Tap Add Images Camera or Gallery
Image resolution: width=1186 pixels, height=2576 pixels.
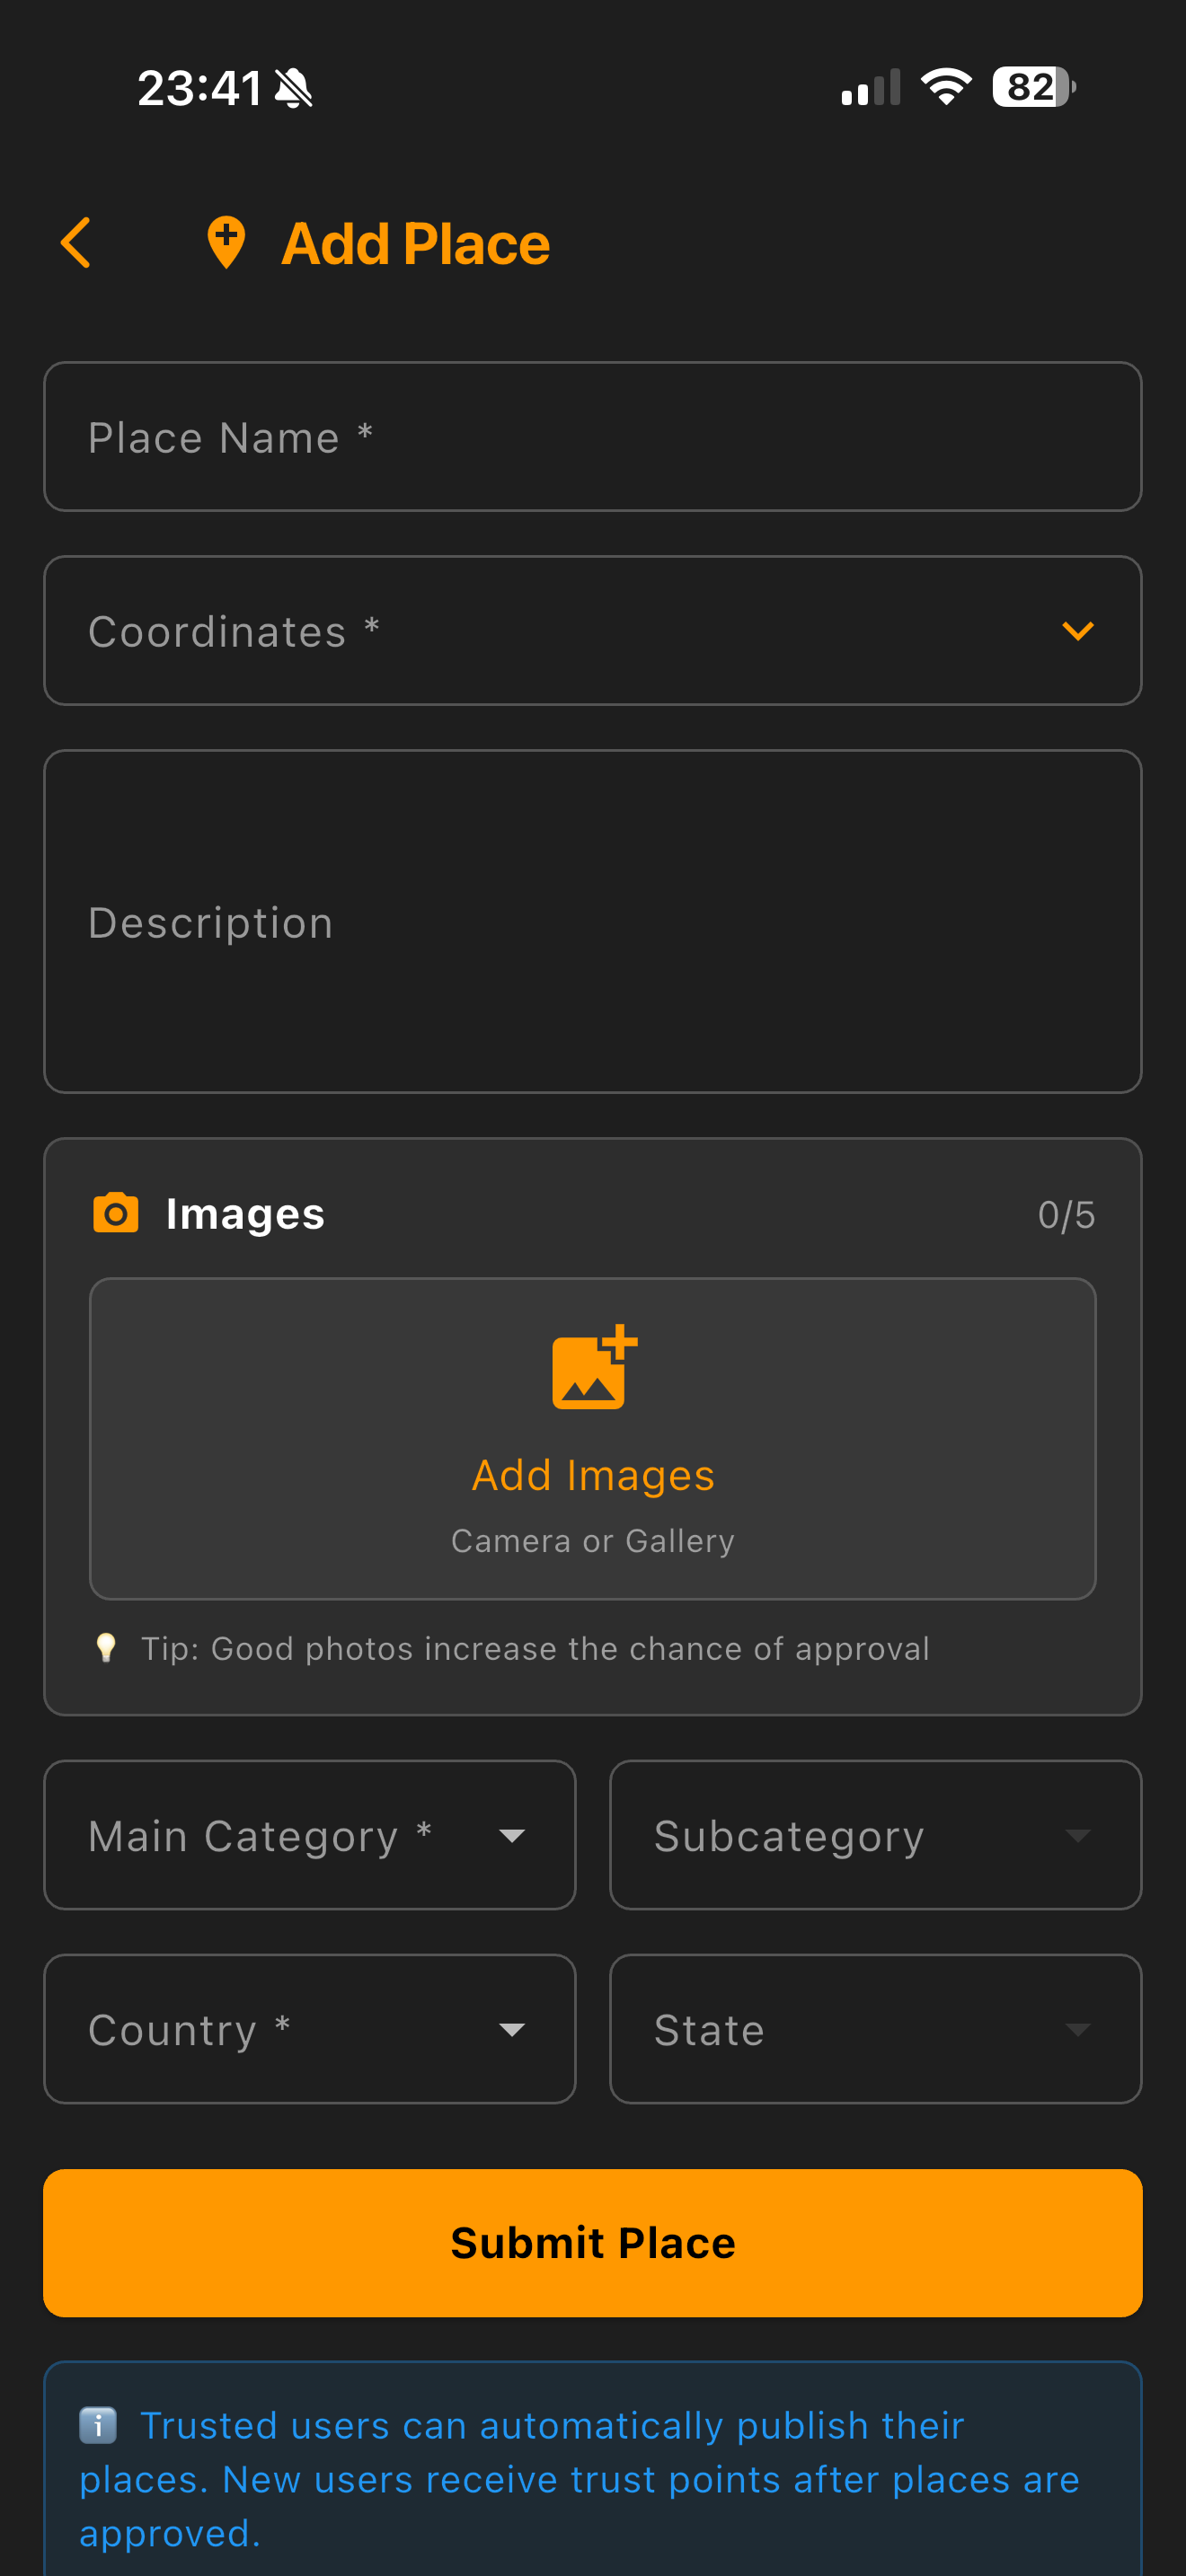pyautogui.click(x=593, y=1439)
